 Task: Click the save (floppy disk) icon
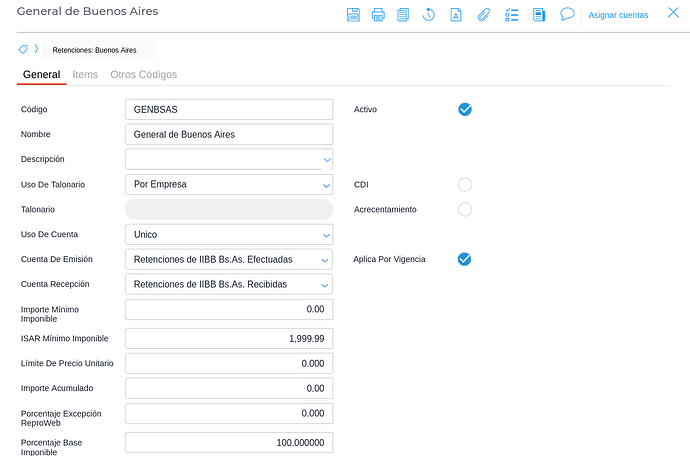[x=353, y=15]
